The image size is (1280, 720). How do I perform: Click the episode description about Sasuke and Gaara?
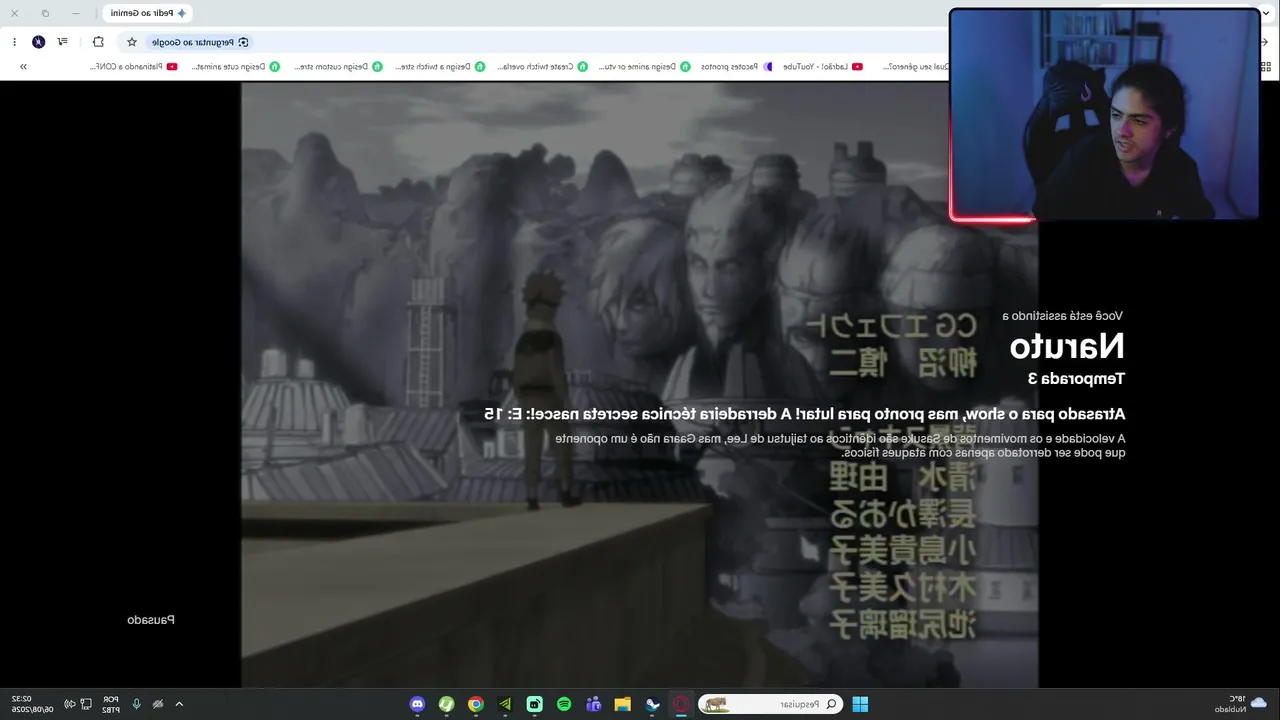click(841, 446)
